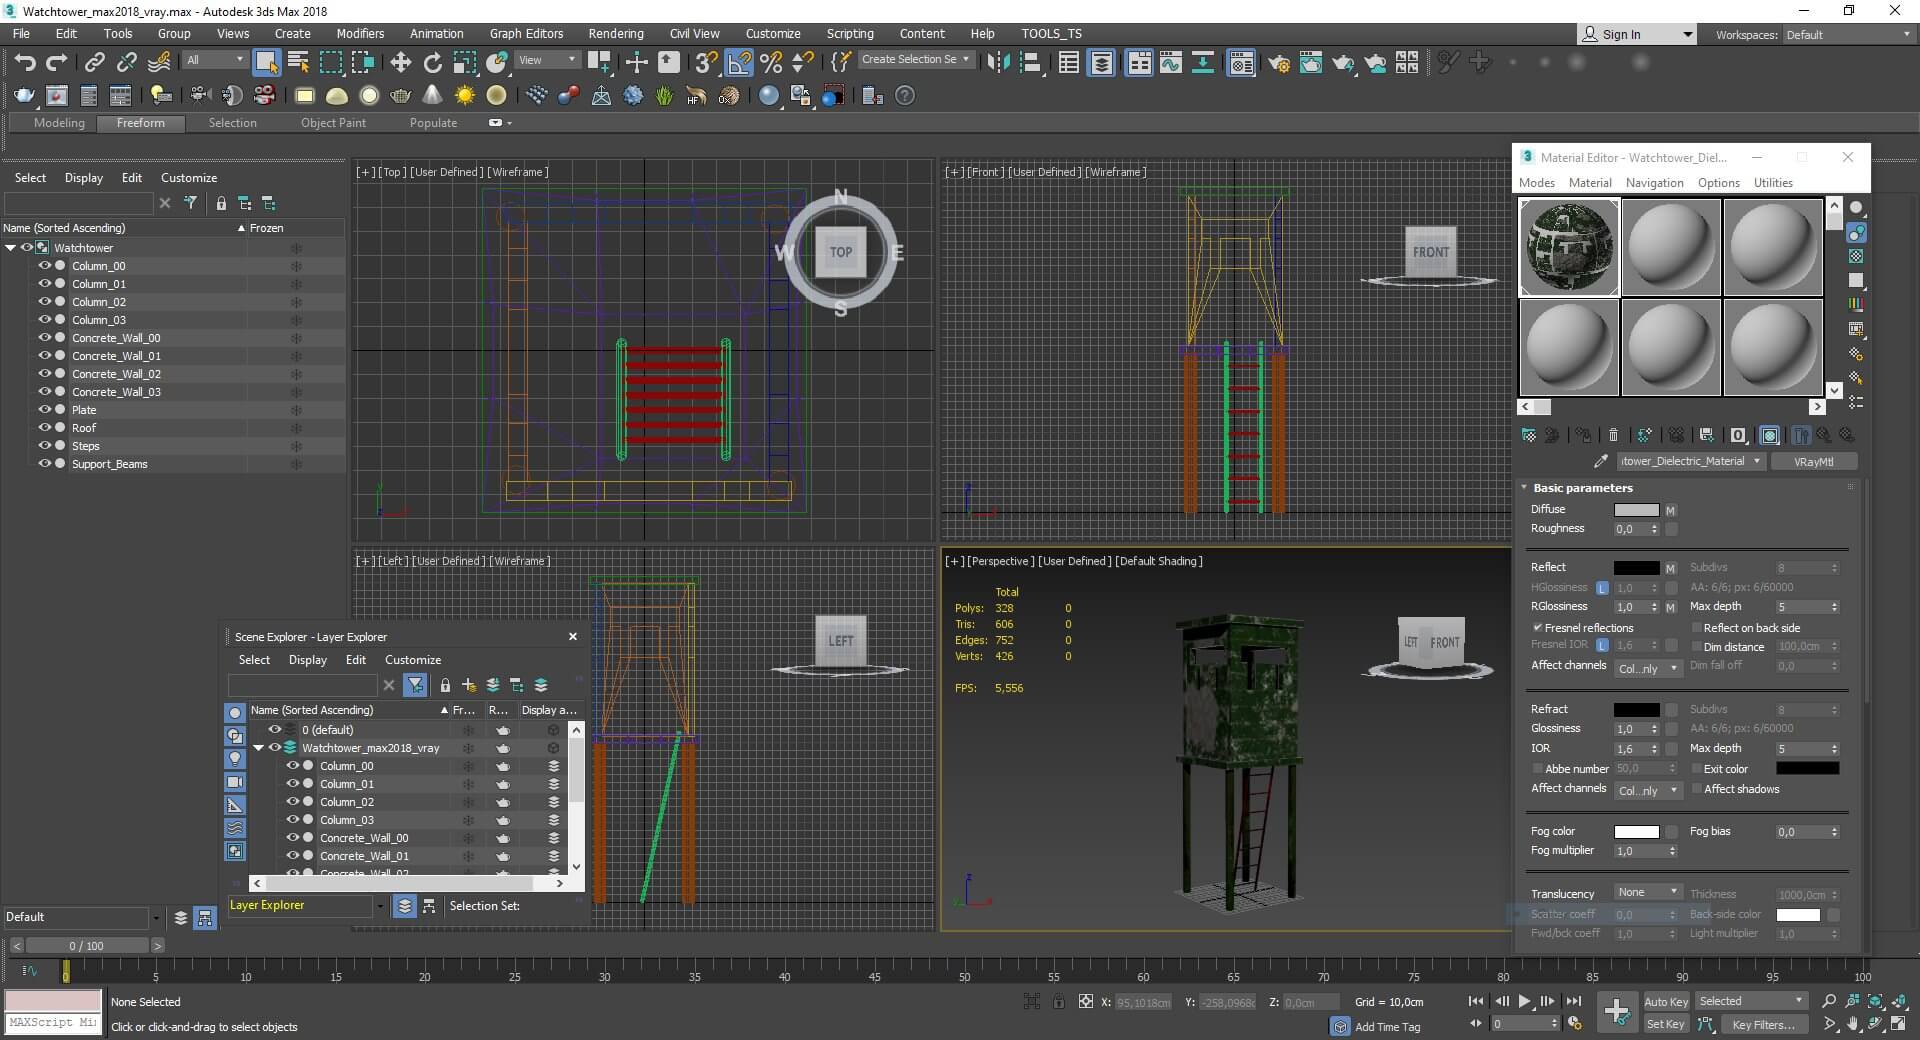Click the VRayMtl material type button
The height and width of the screenshot is (1040, 1920).
1813,461
